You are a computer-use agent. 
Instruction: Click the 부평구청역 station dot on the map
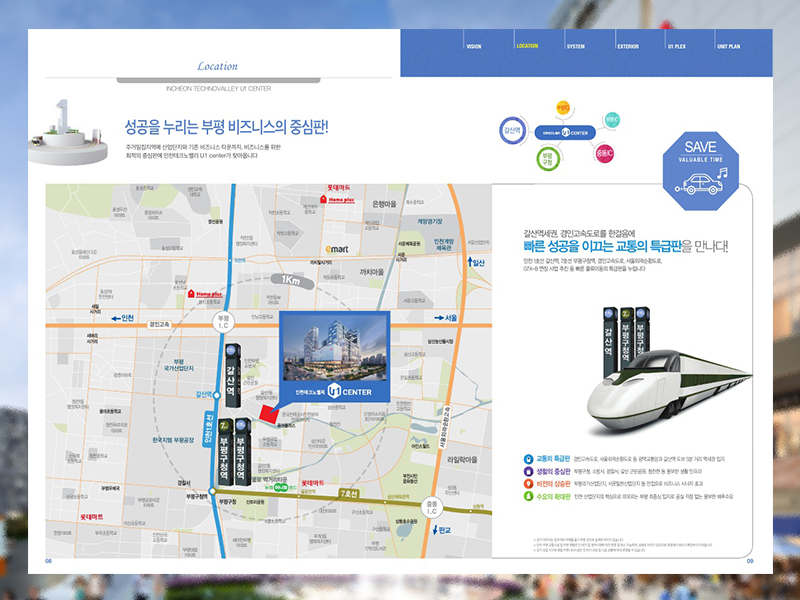point(213,491)
